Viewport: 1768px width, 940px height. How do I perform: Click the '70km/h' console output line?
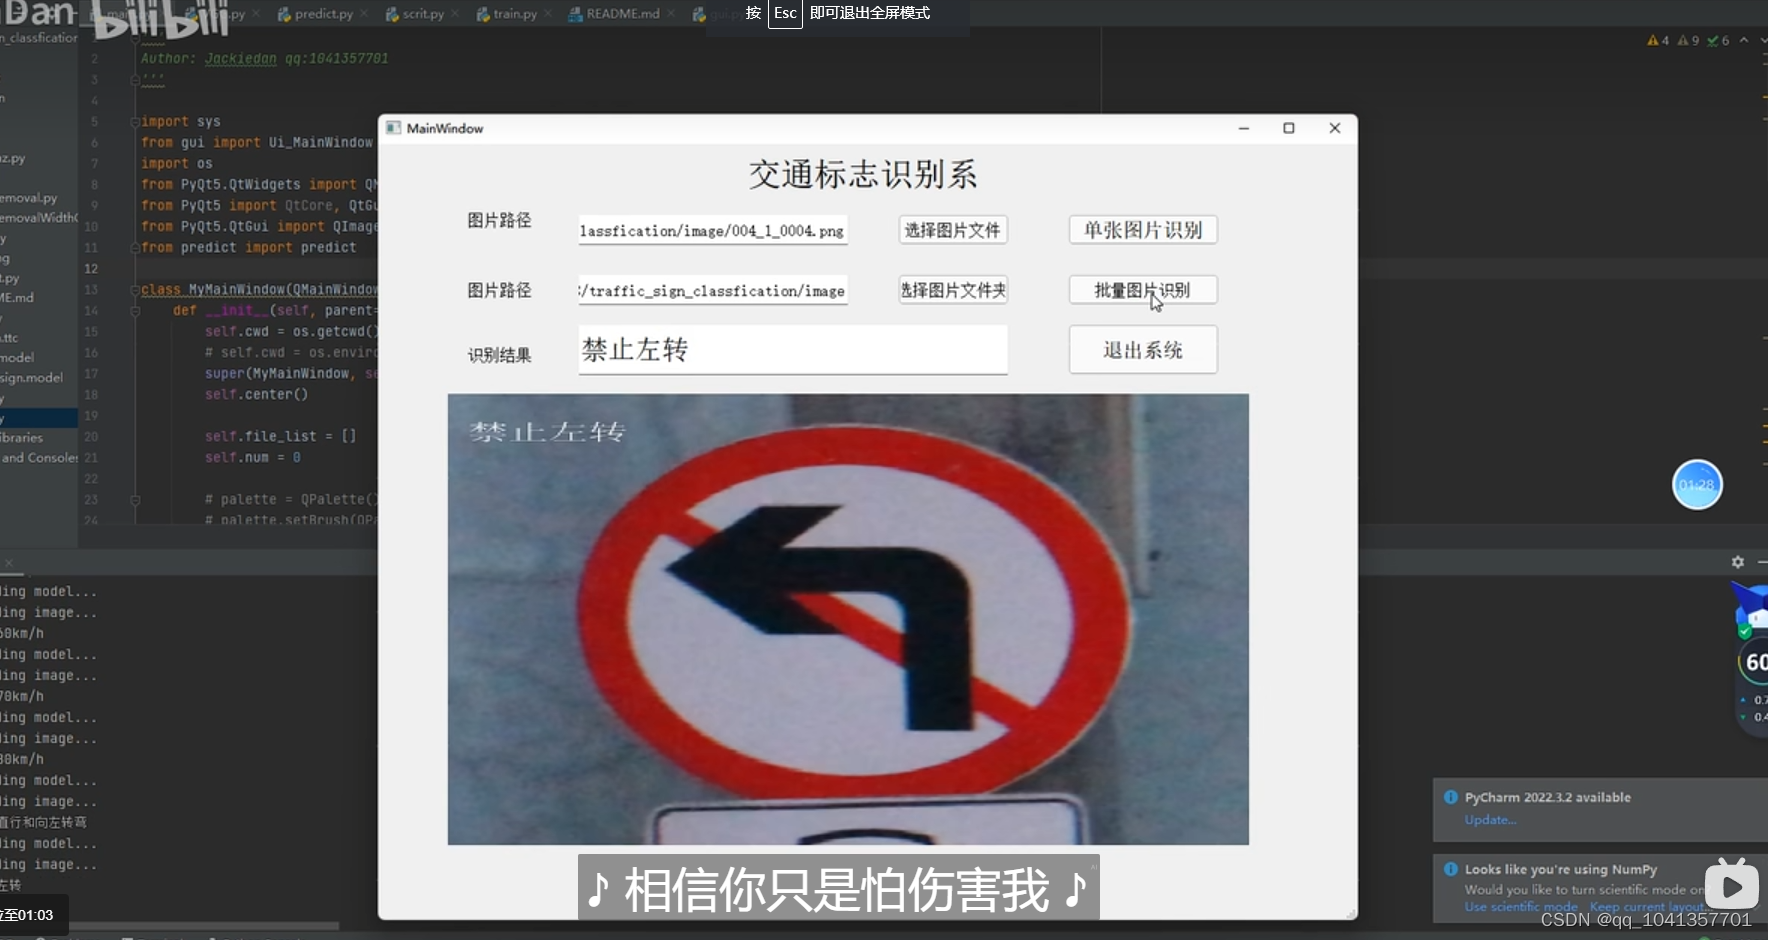22,696
